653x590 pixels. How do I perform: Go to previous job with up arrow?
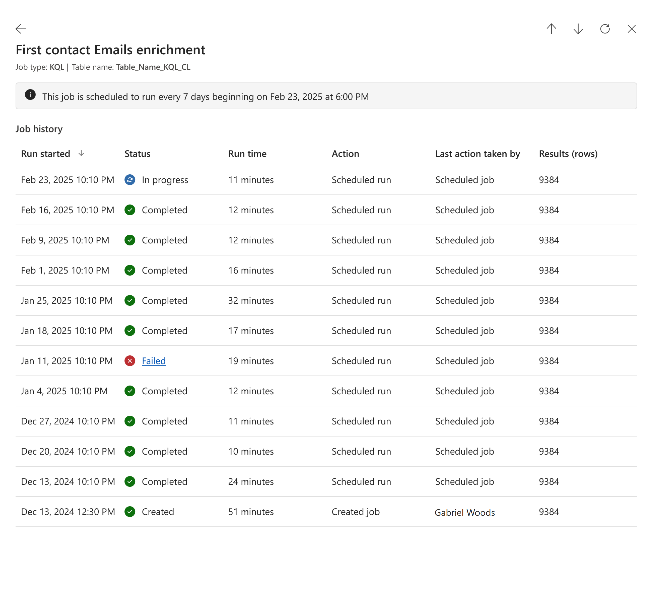[x=551, y=29]
